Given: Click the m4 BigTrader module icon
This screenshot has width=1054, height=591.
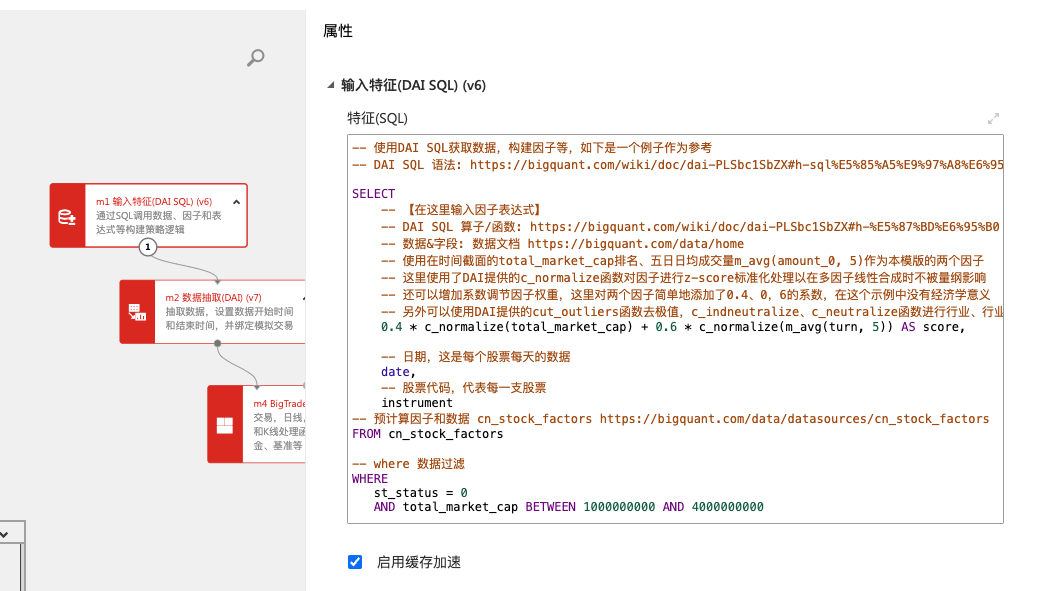Looking at the screenshot, I should [225, 425].
